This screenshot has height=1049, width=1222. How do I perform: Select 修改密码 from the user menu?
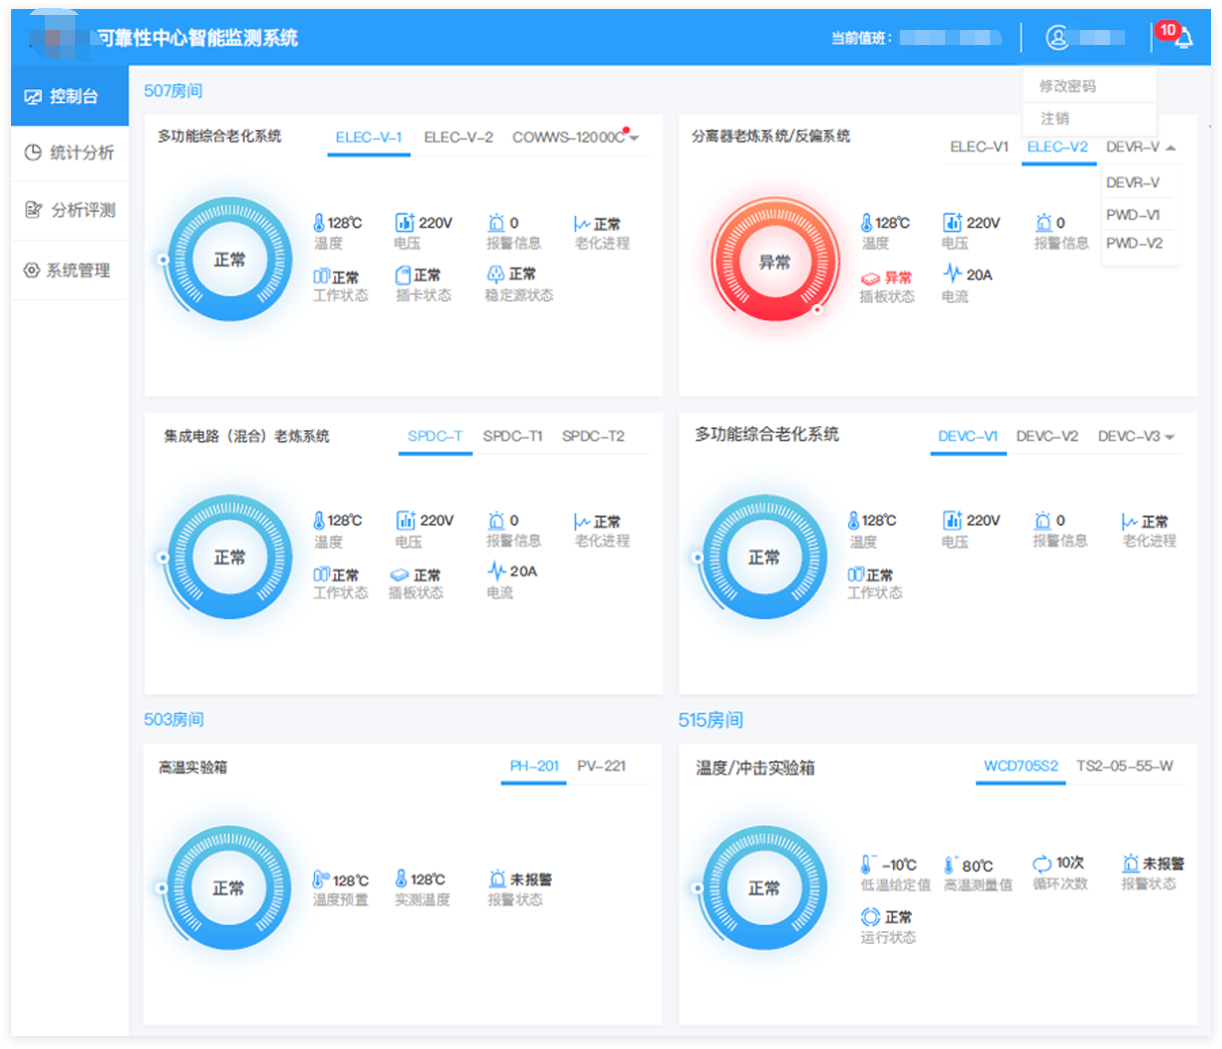coord(1068,86)
